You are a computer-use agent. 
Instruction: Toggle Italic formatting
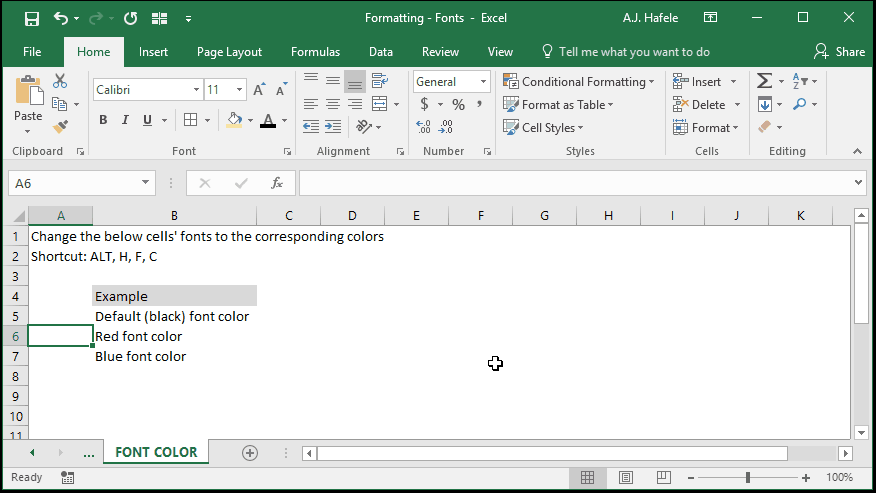tap(125, 120)
